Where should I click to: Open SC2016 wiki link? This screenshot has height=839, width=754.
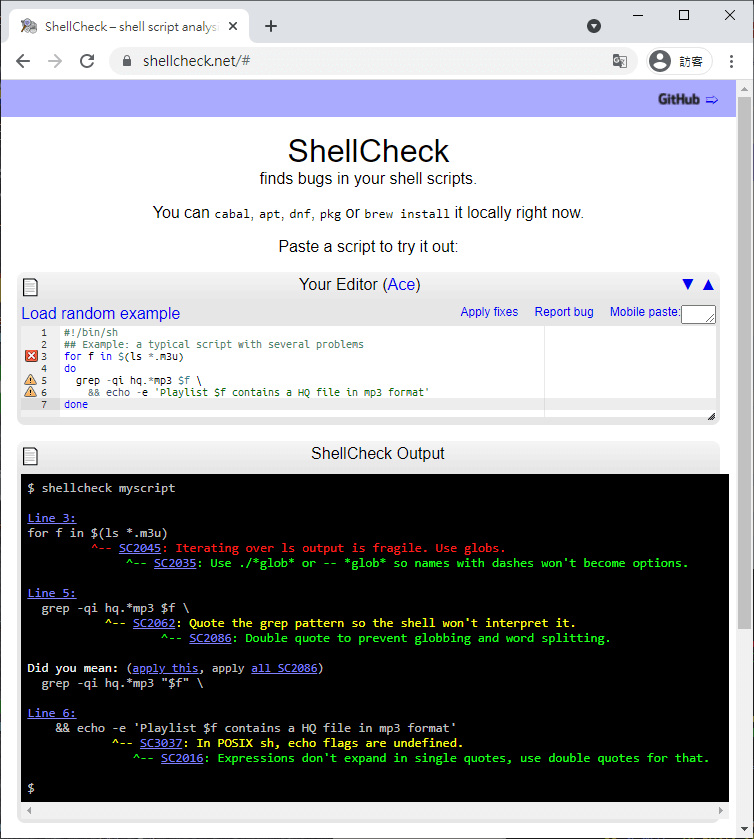pyautogui.click(x=182, y=758)
